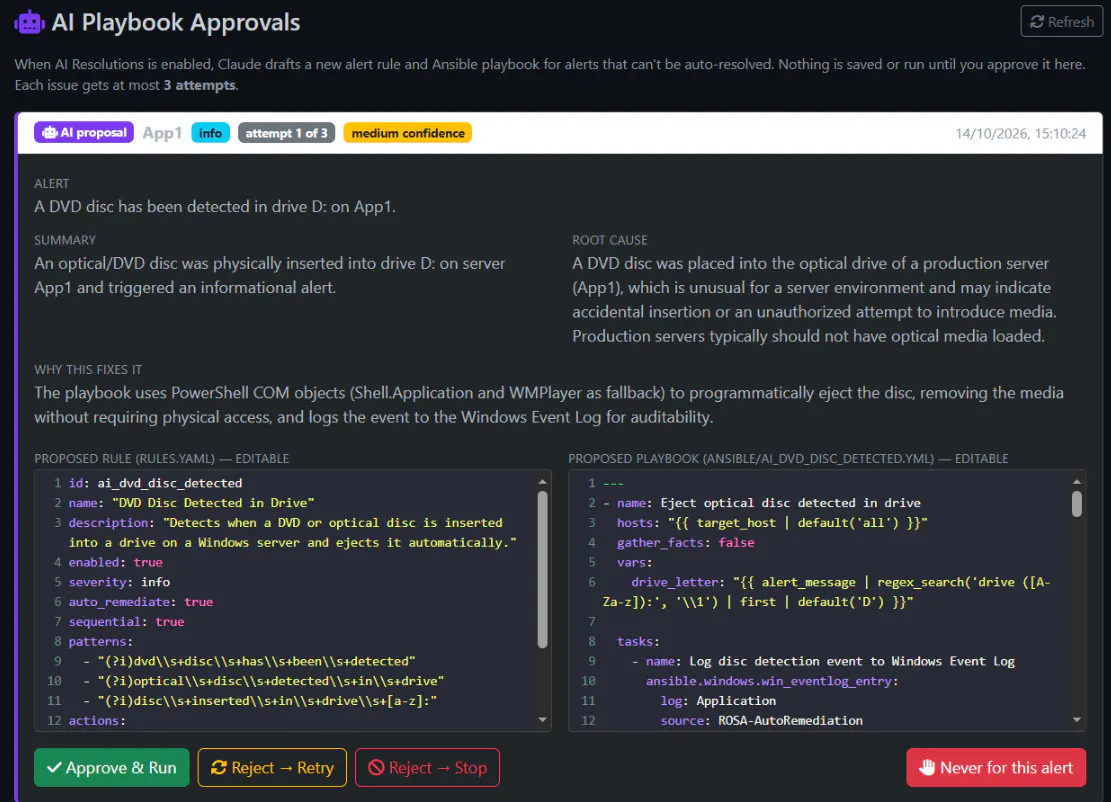Click the alert text about DVD disc in drive D:

click(x=215, y=207)
